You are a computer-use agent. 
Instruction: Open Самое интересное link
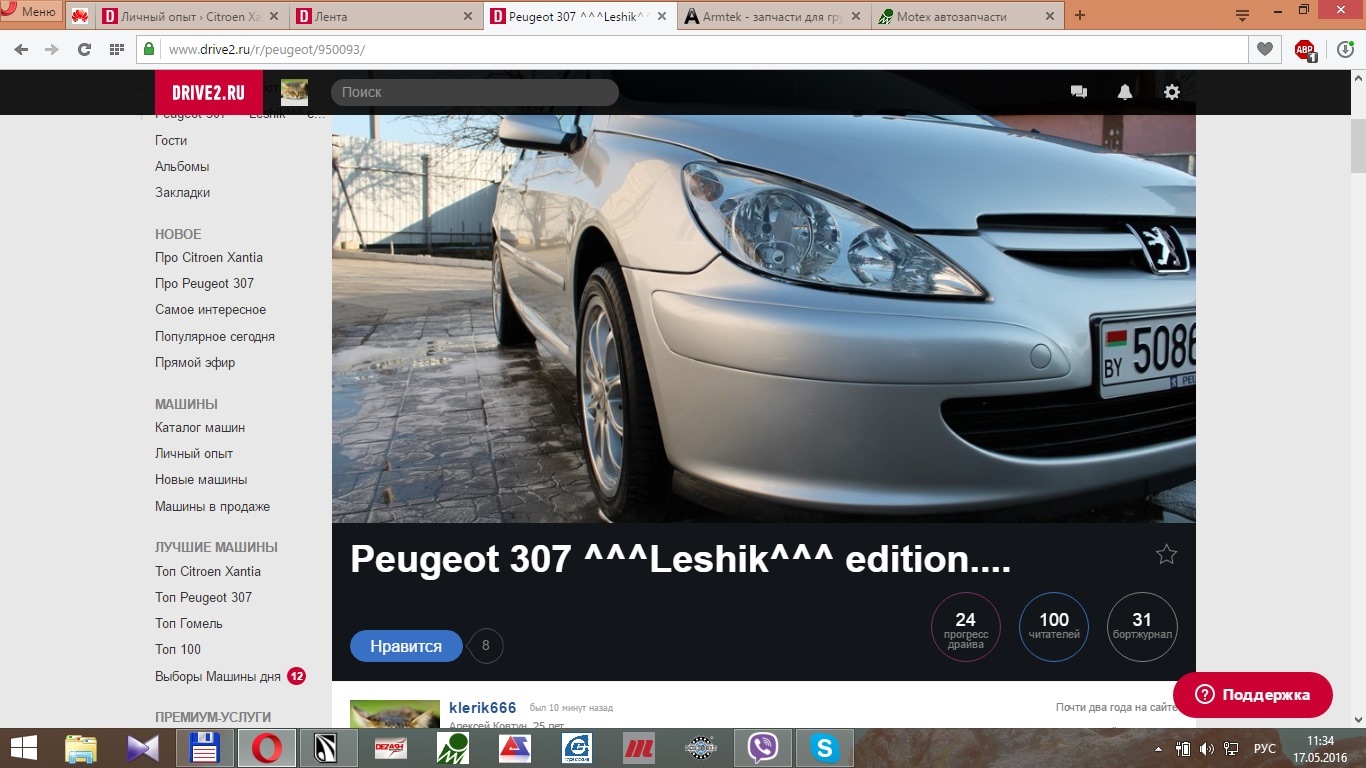210,309
